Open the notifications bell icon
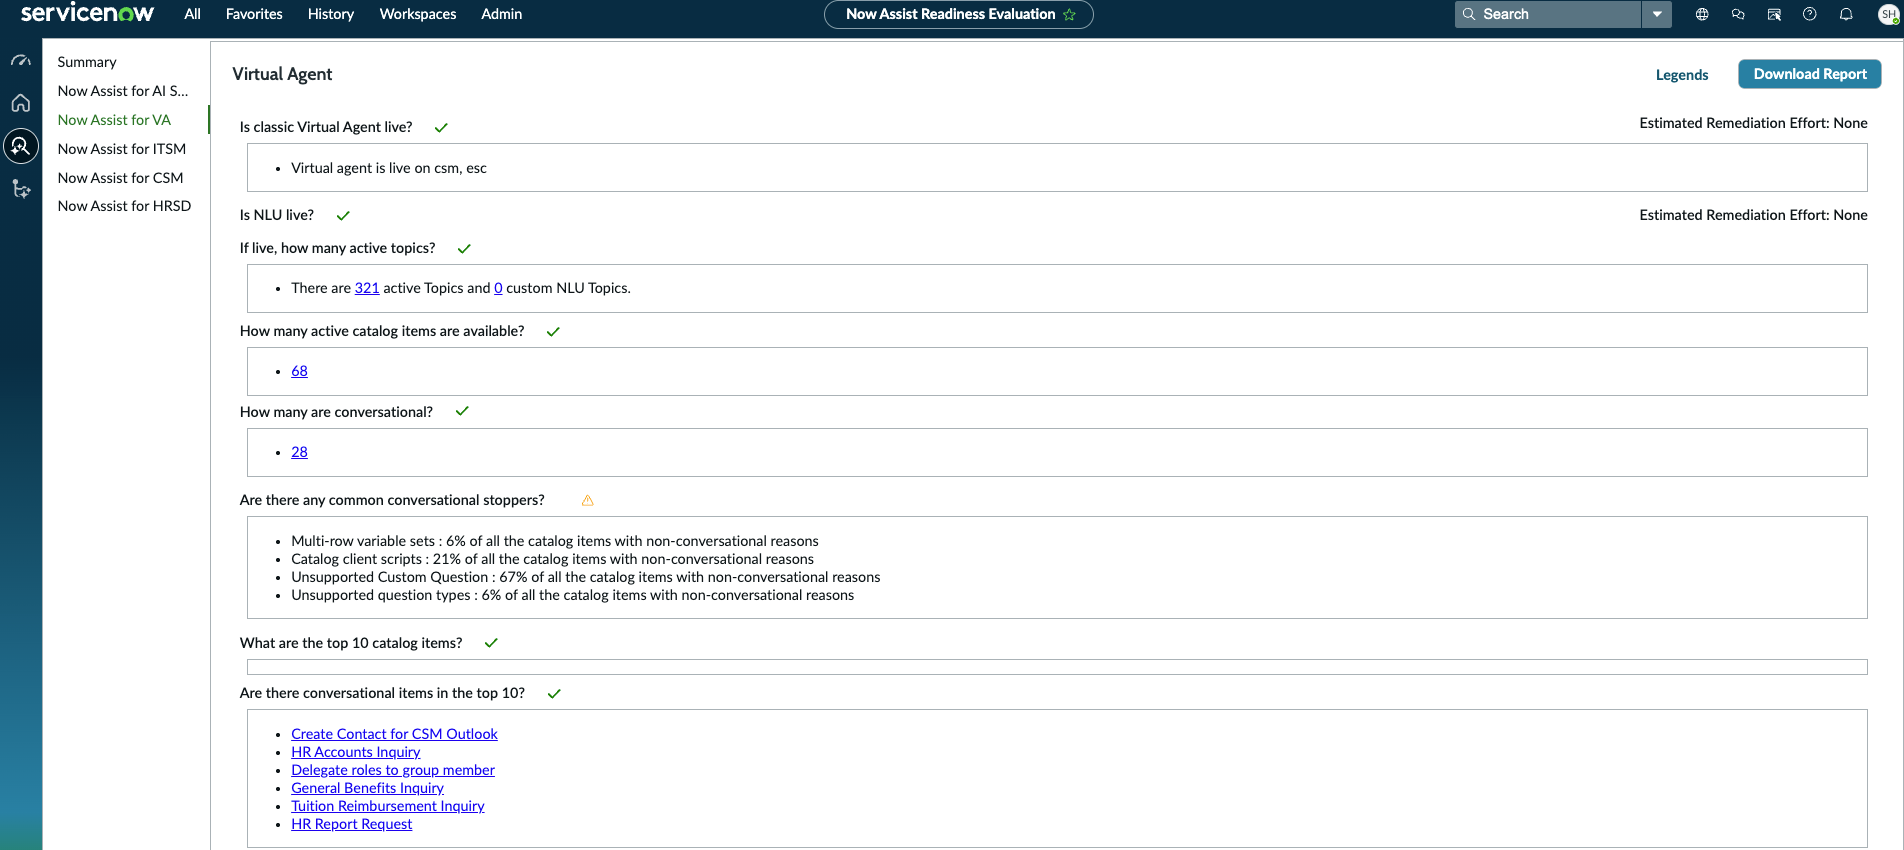Image resolution: width=1904 pixels, height=850 pixels. click(x=1846, y=14)
